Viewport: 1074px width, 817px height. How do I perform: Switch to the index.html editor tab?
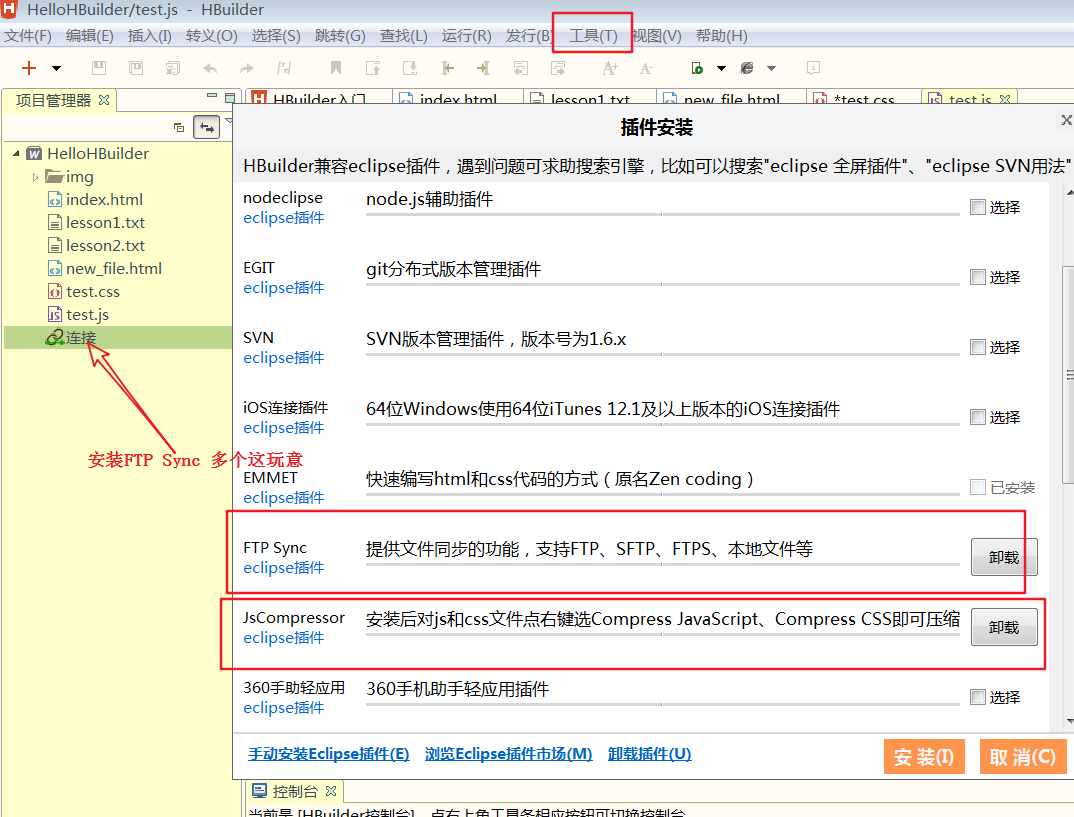(x=458, y=99)
